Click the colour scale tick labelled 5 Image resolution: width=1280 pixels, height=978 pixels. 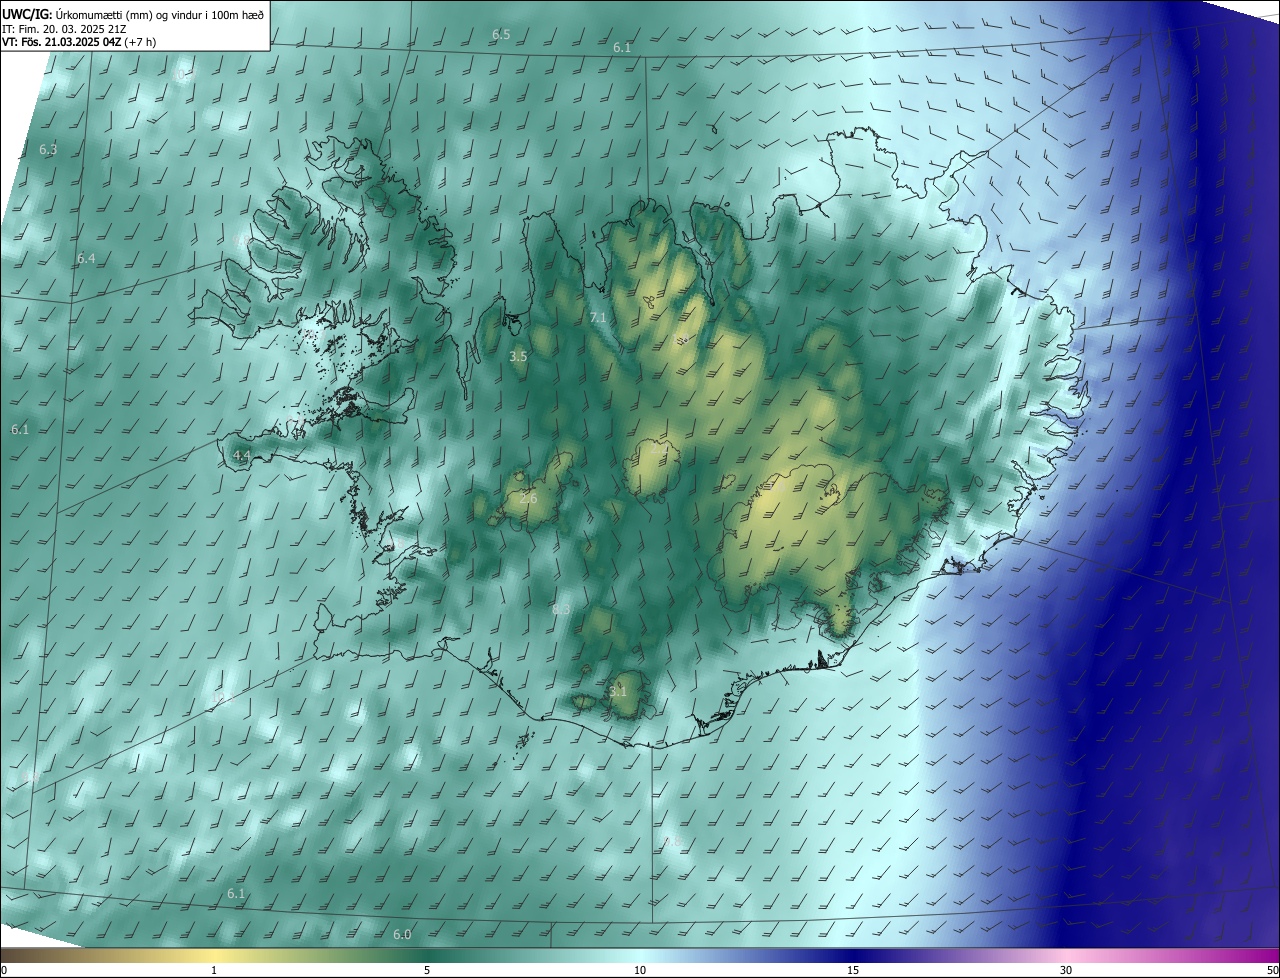tap(426, 970)
